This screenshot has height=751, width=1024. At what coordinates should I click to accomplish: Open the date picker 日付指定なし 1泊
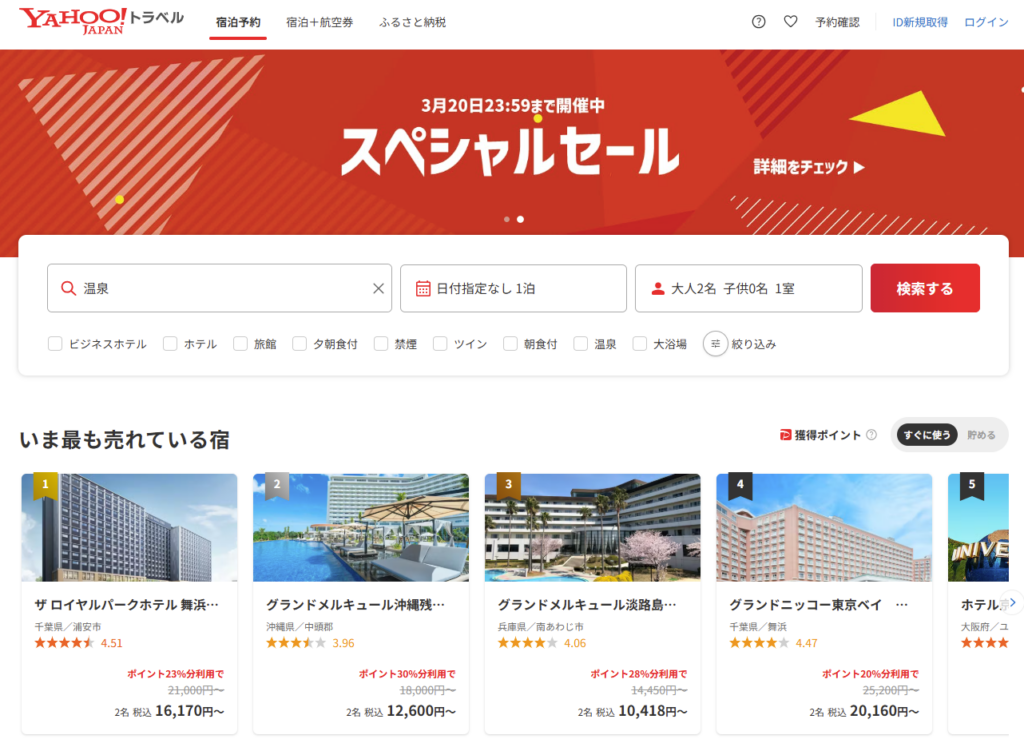[x=513, y=289]
